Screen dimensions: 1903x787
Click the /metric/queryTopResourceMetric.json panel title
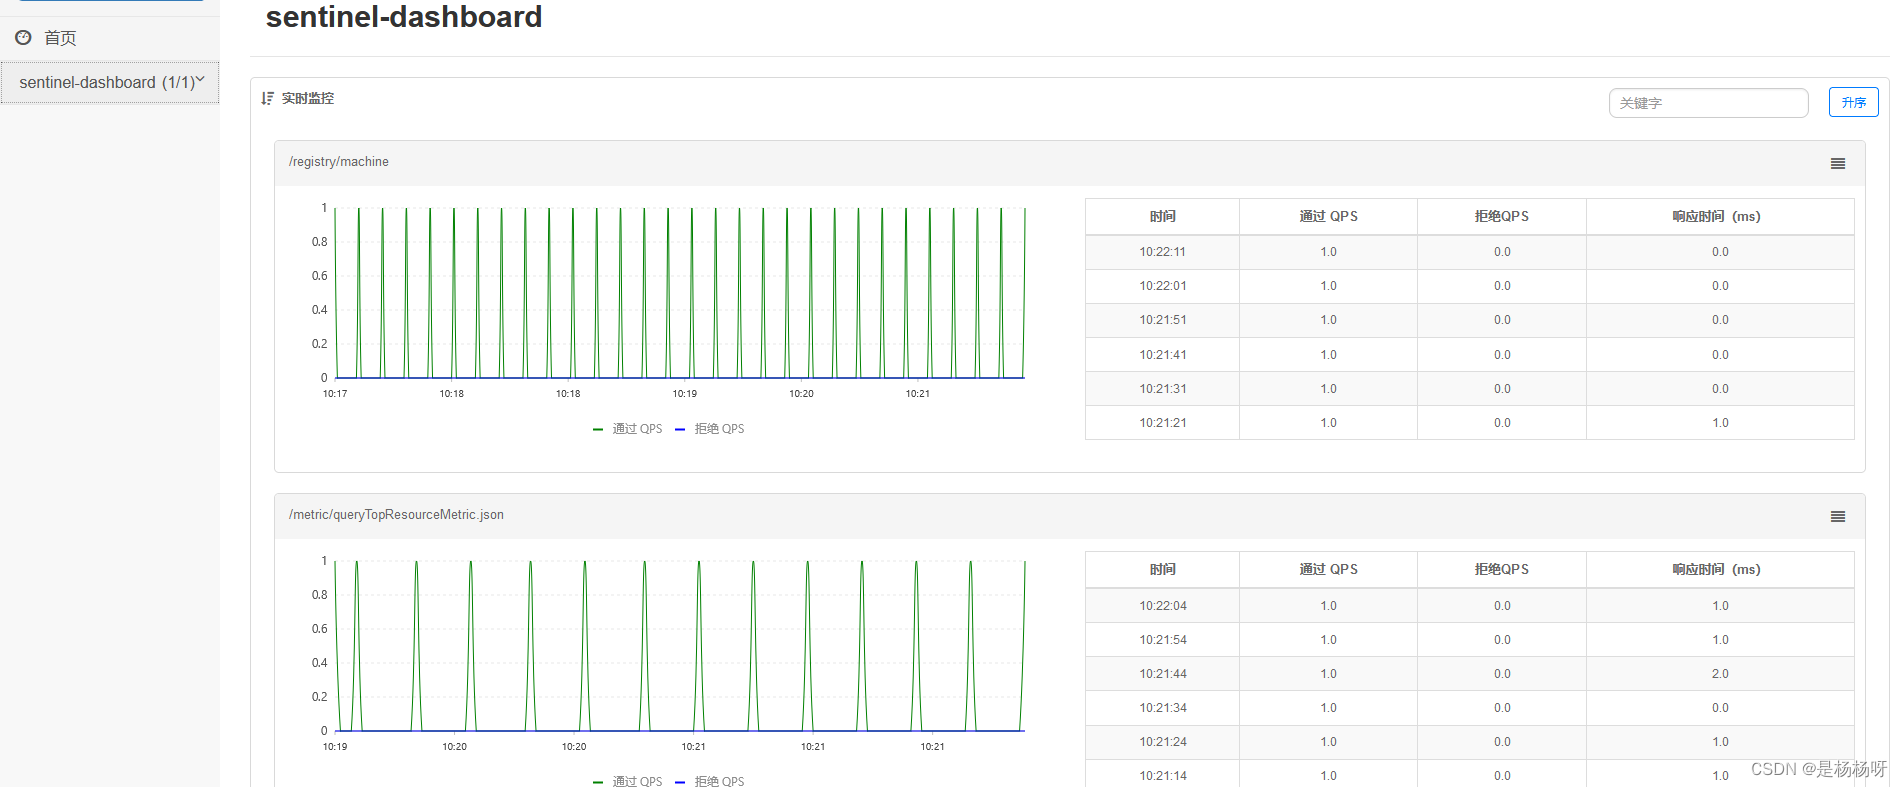pos(396,515)
